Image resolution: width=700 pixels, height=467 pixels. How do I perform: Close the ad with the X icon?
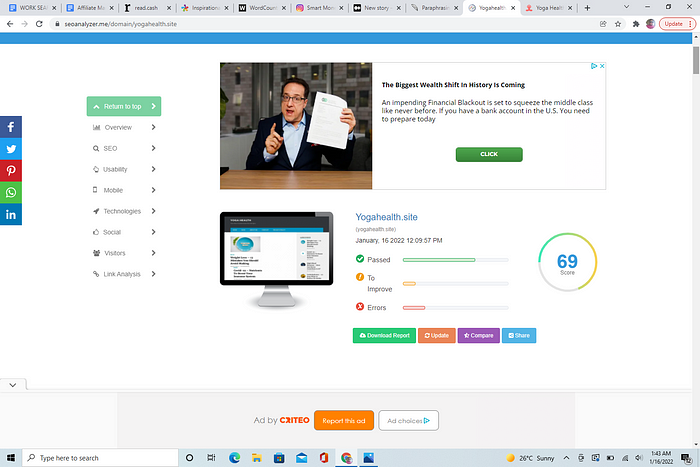point(602,66)
